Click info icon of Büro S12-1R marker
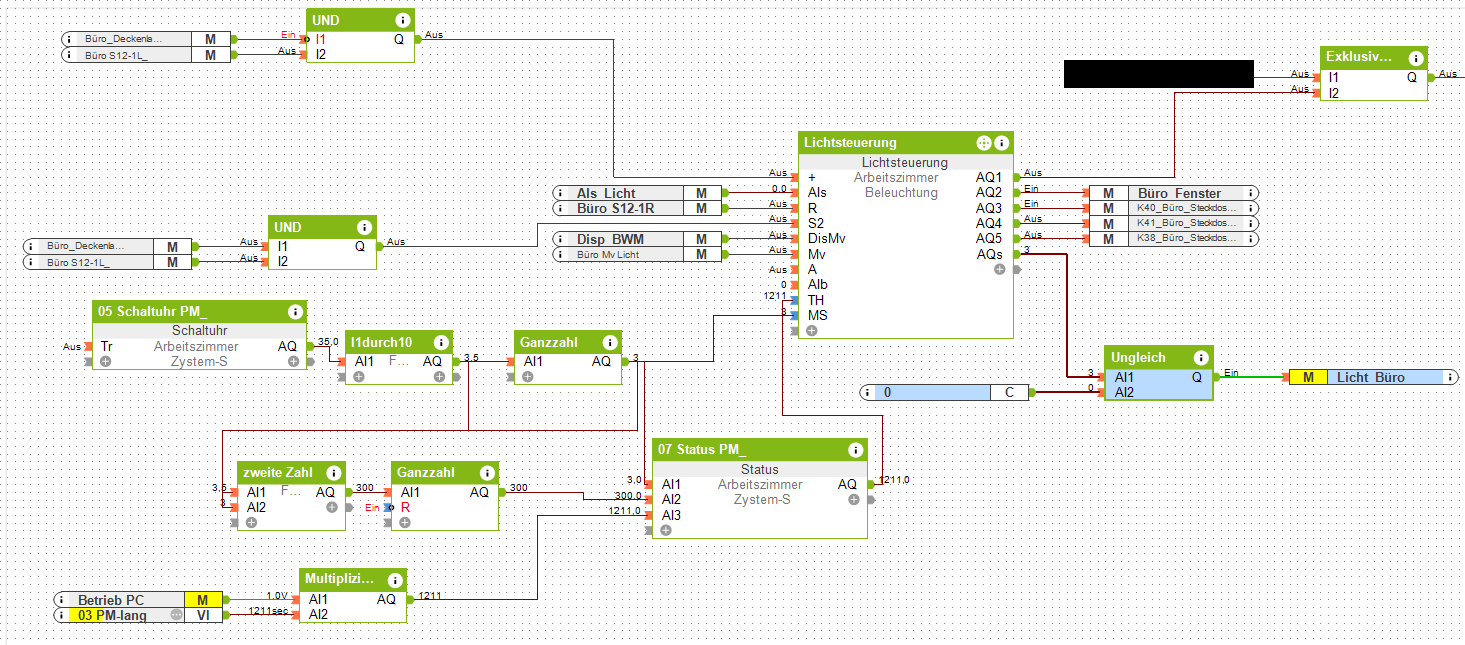 click(x=559, y=208)
